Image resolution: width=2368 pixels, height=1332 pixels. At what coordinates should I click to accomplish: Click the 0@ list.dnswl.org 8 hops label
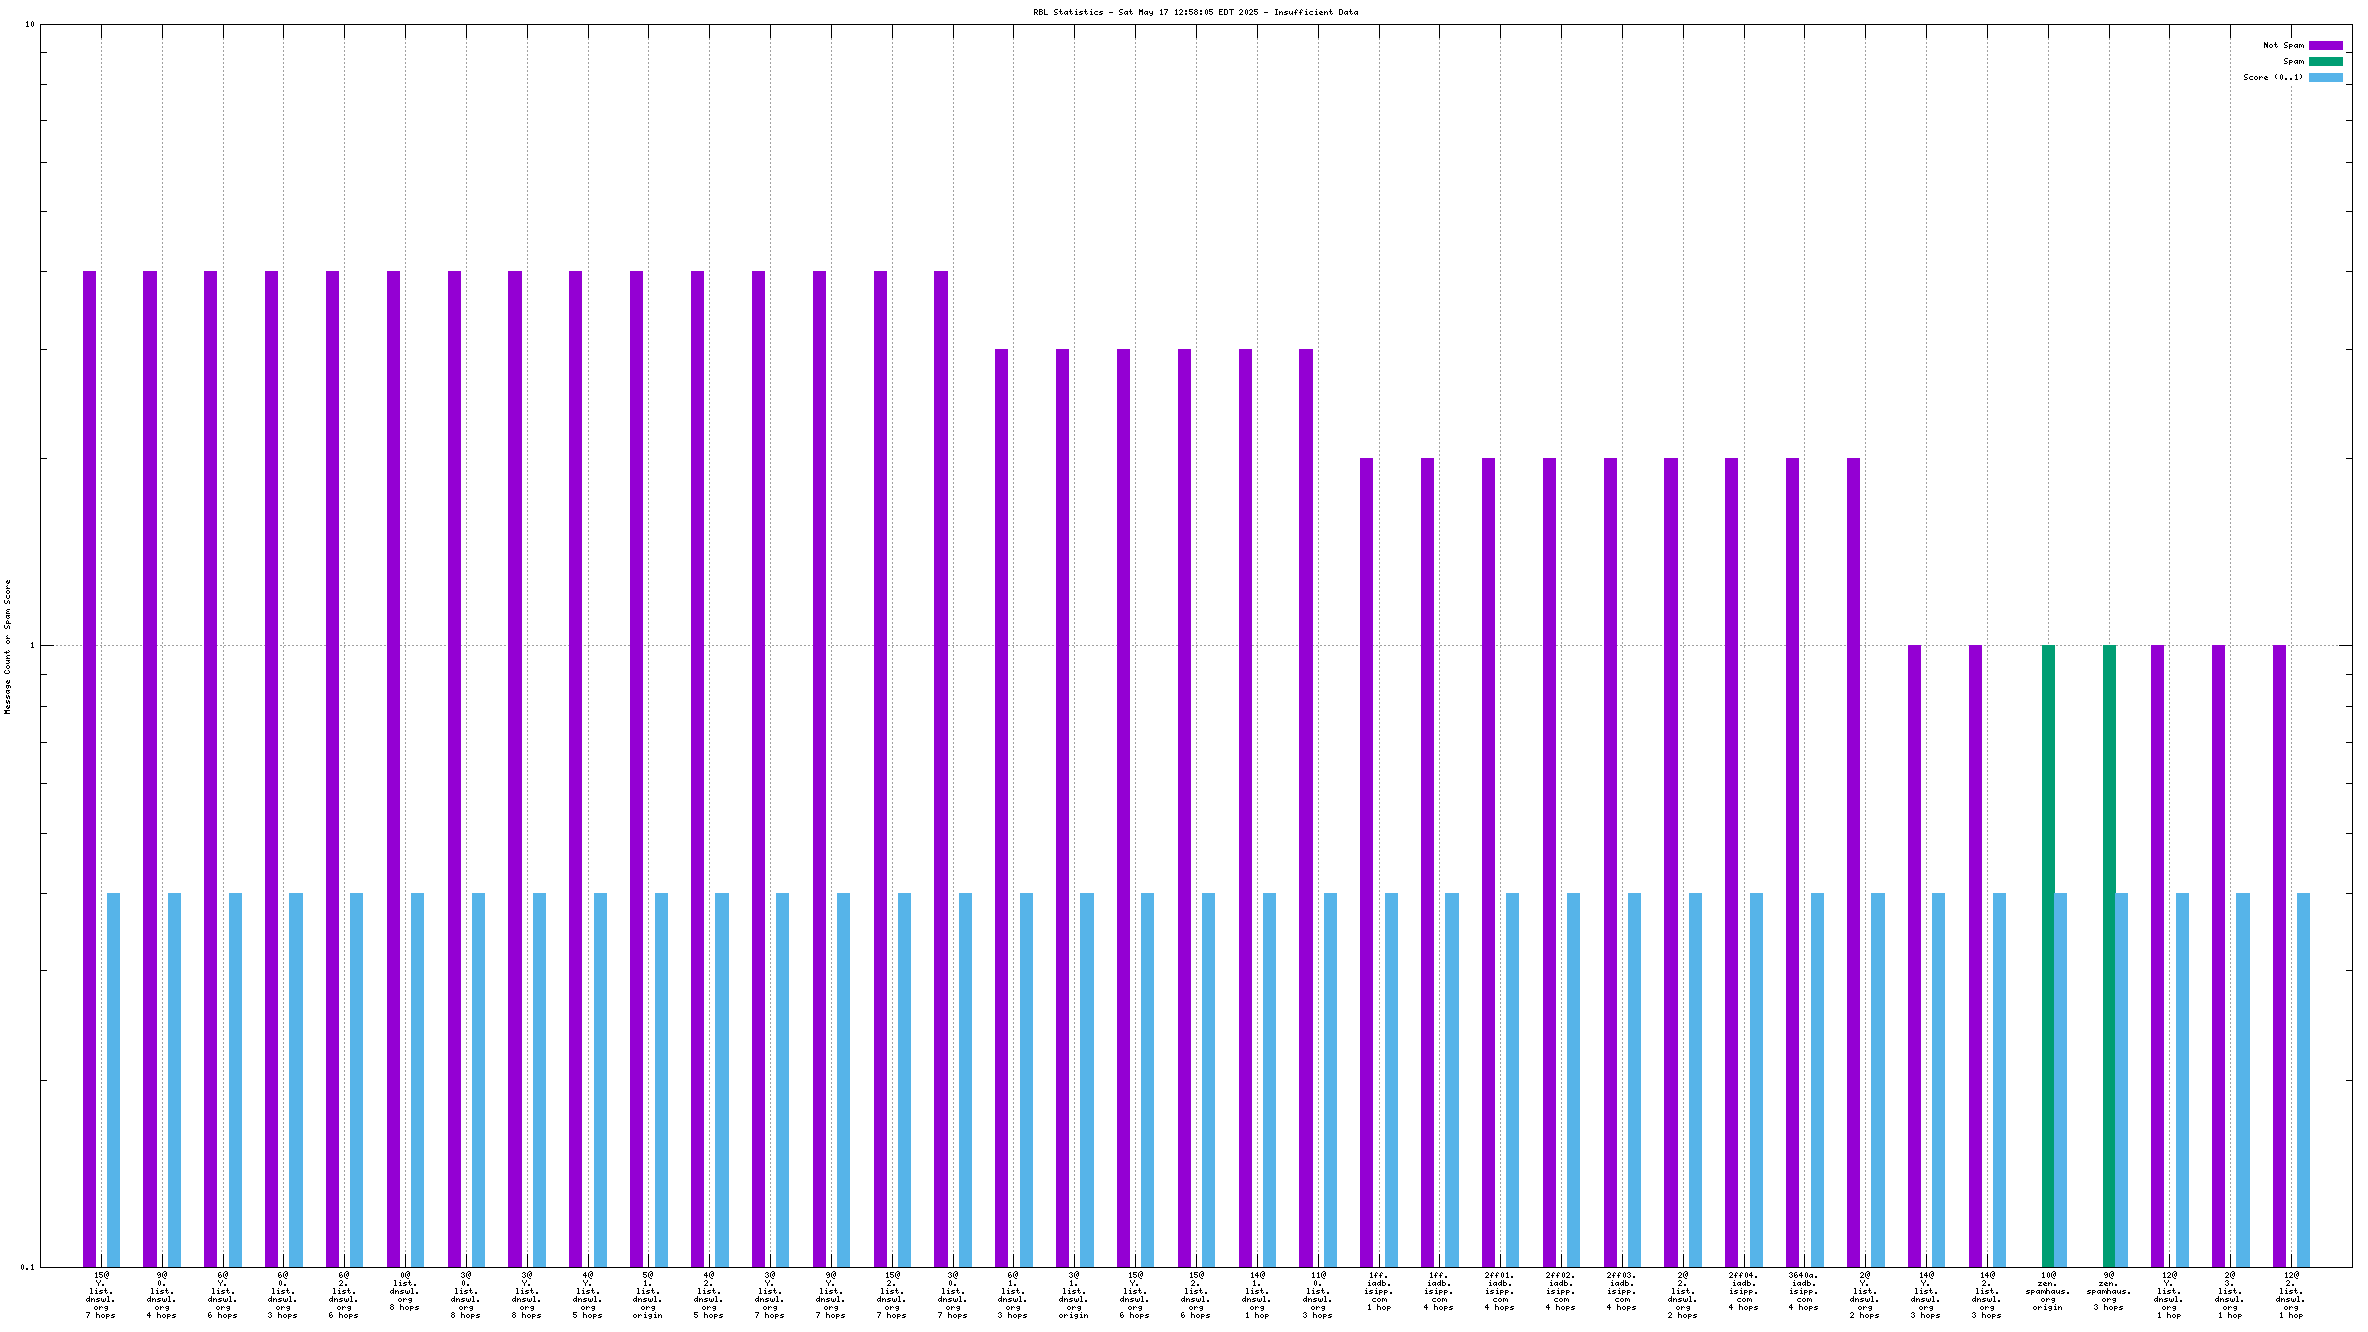[x=405, y=1291]
